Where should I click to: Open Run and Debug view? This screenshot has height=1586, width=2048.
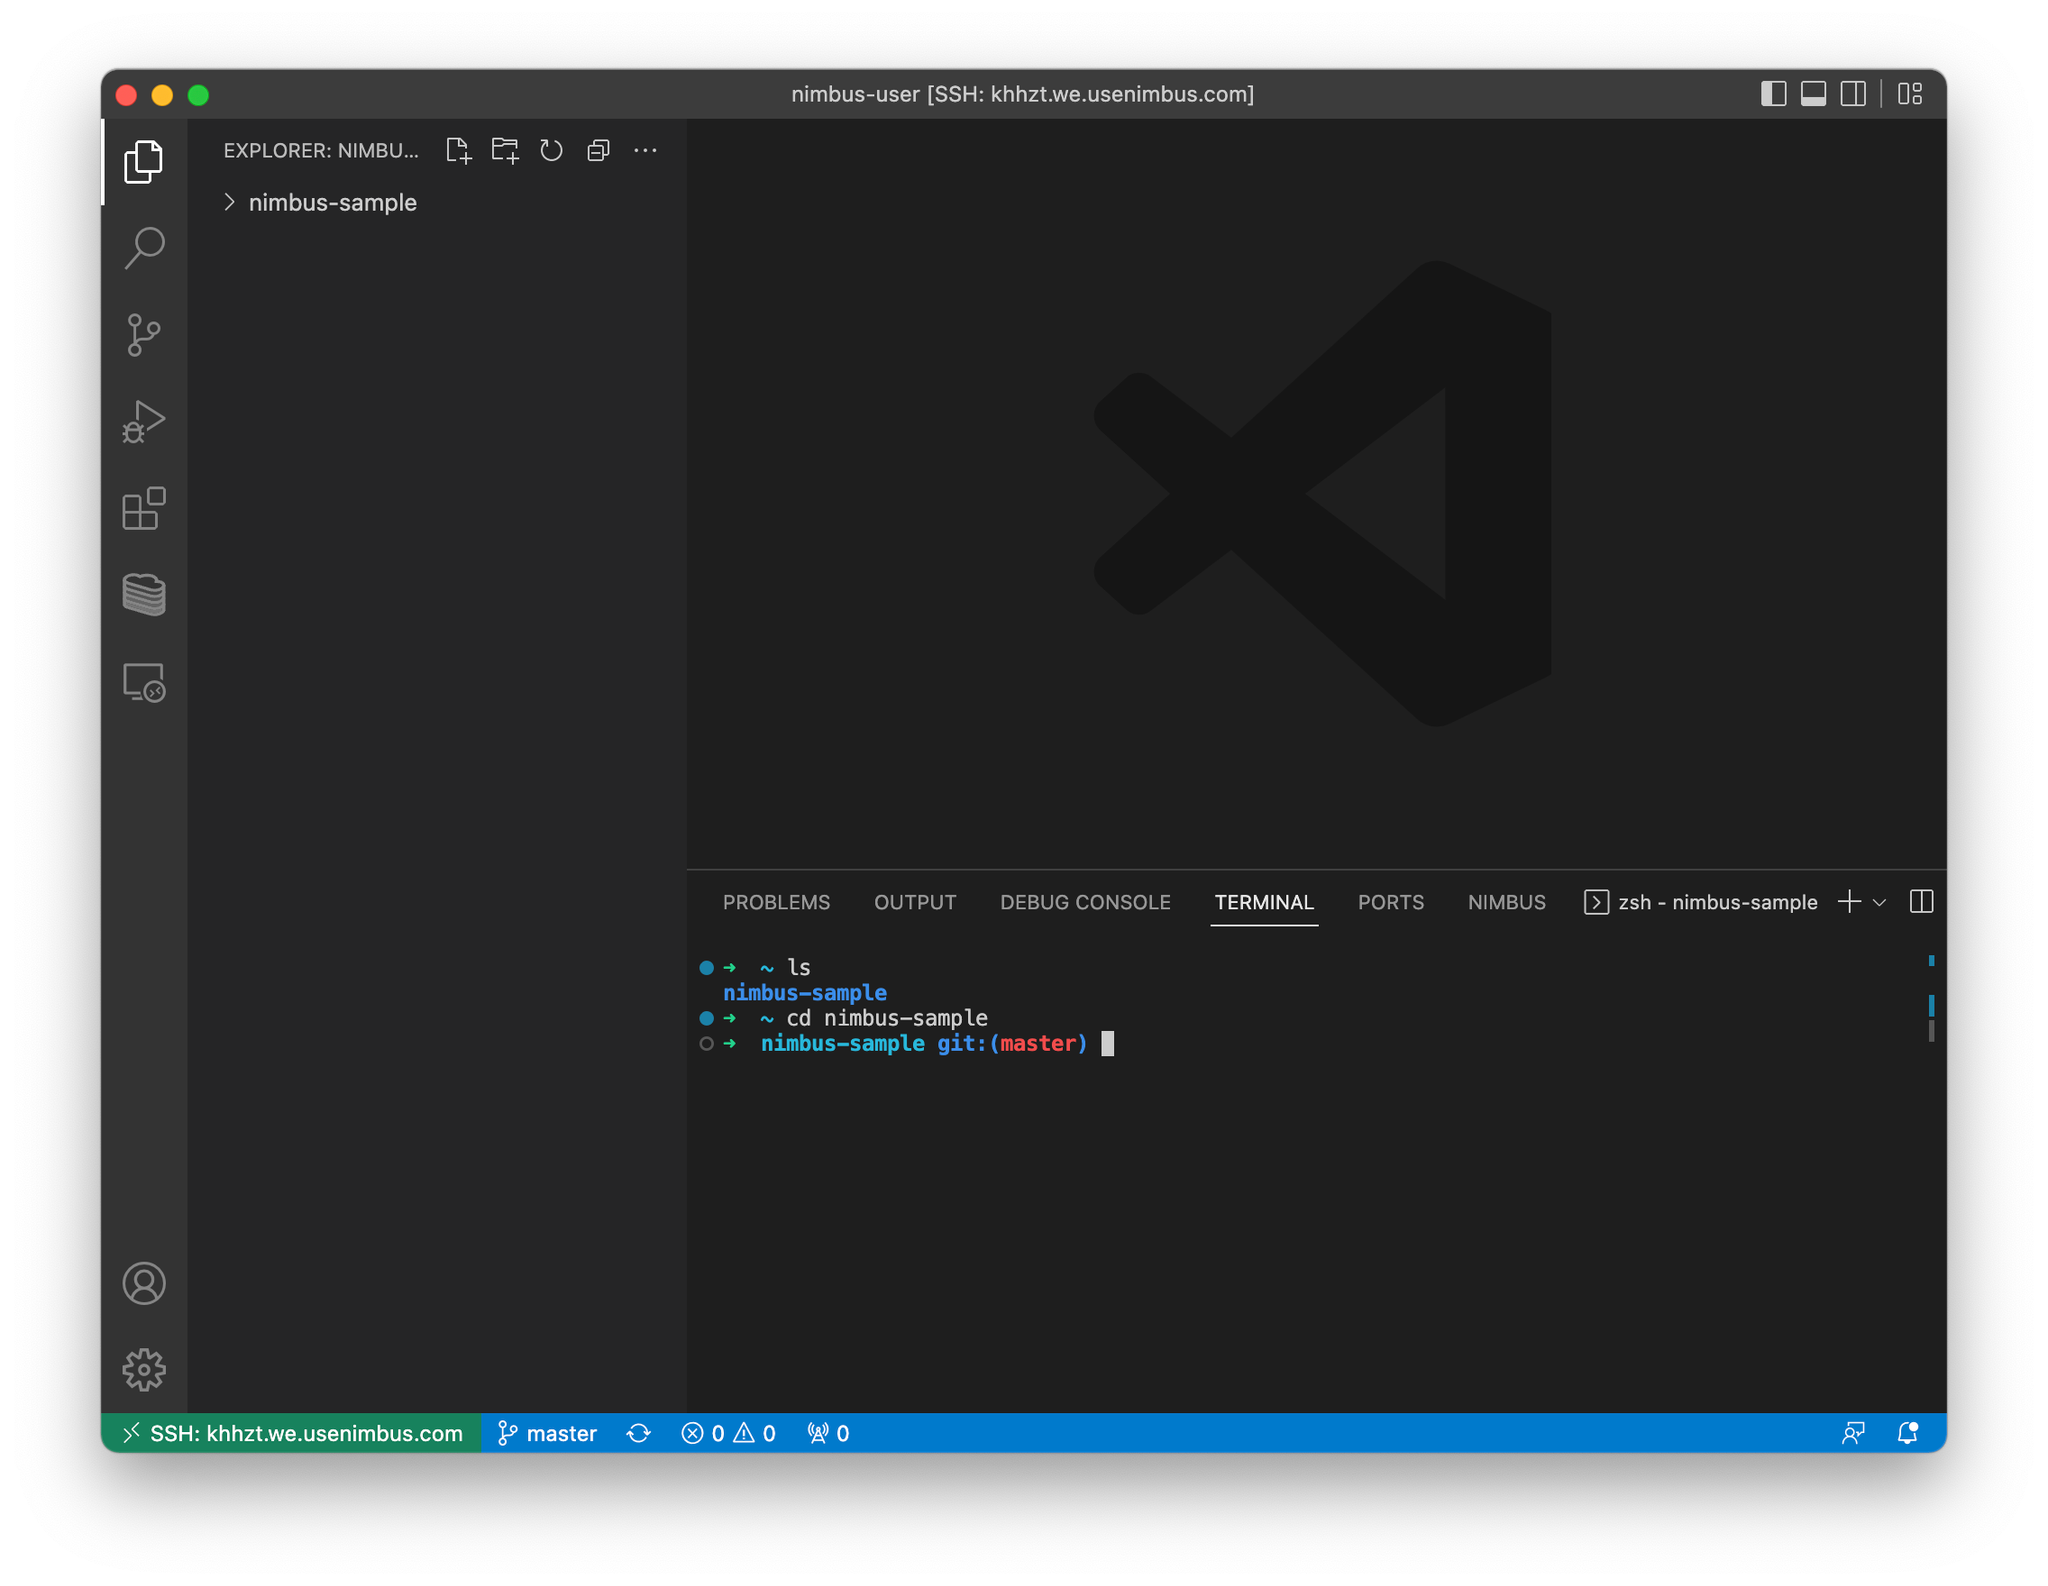coord(144,421)
